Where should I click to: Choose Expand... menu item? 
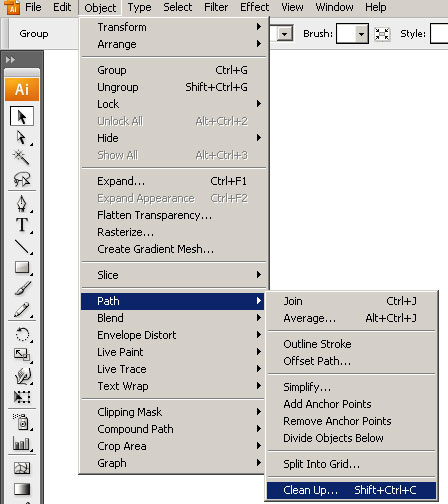click(x=173, y=181)
